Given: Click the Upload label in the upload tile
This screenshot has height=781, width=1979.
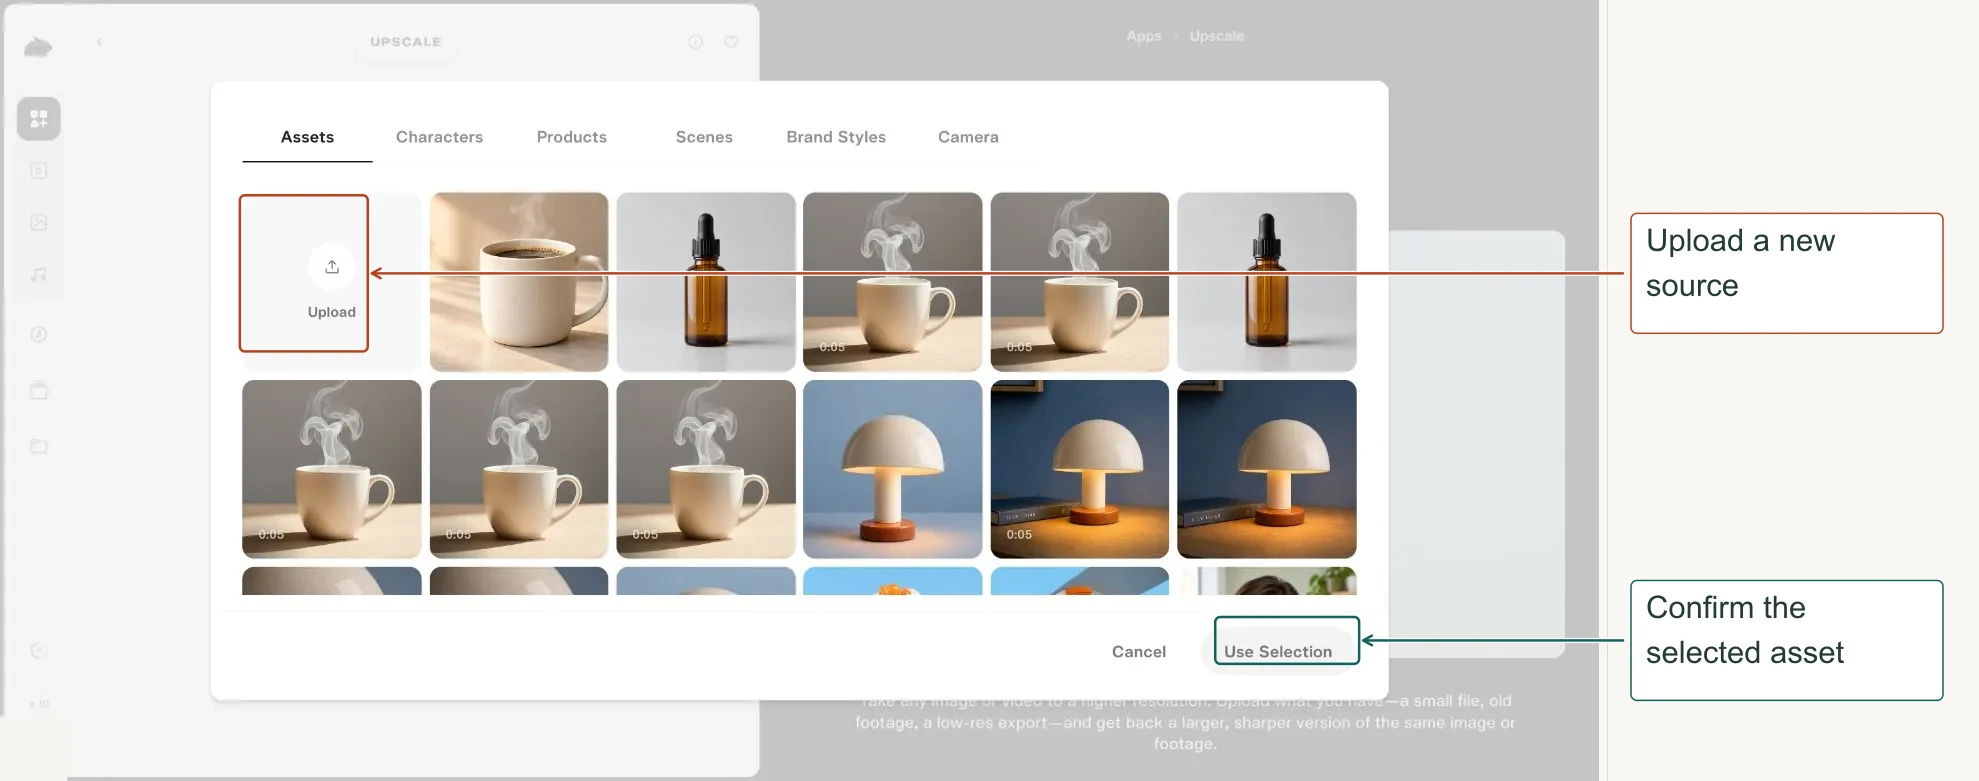Looking at the screenshot, I should point(332,312).
